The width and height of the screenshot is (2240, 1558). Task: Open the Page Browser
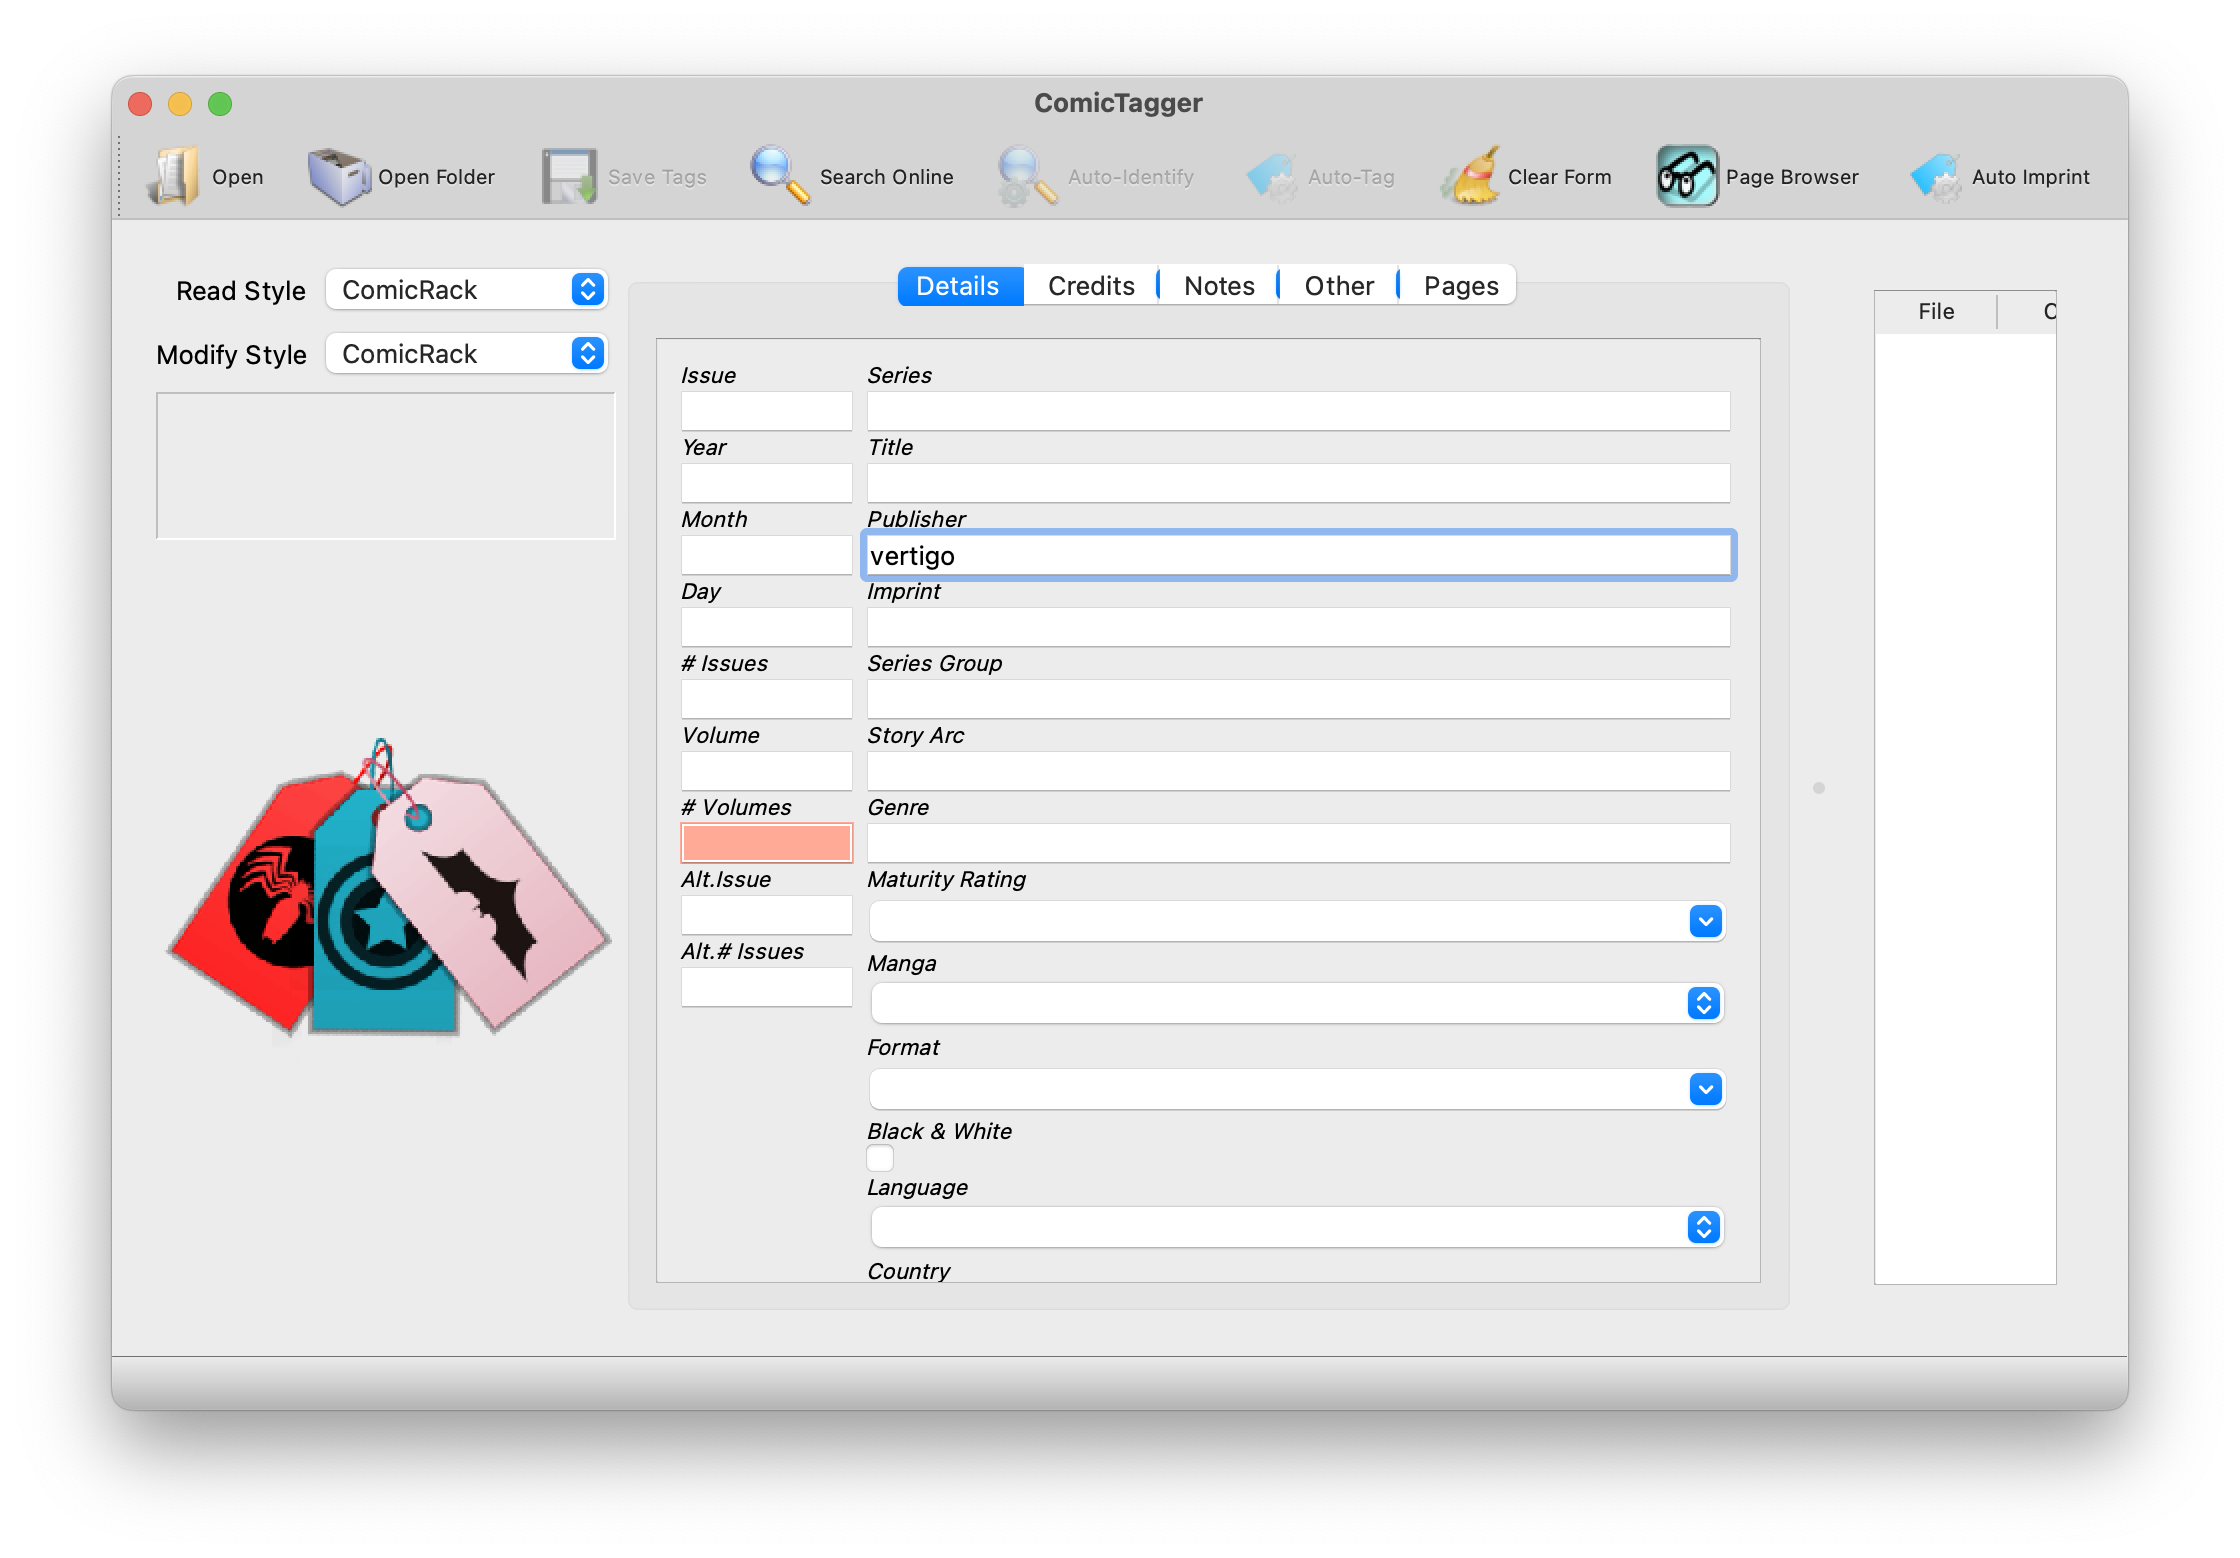click(1758, 176)
